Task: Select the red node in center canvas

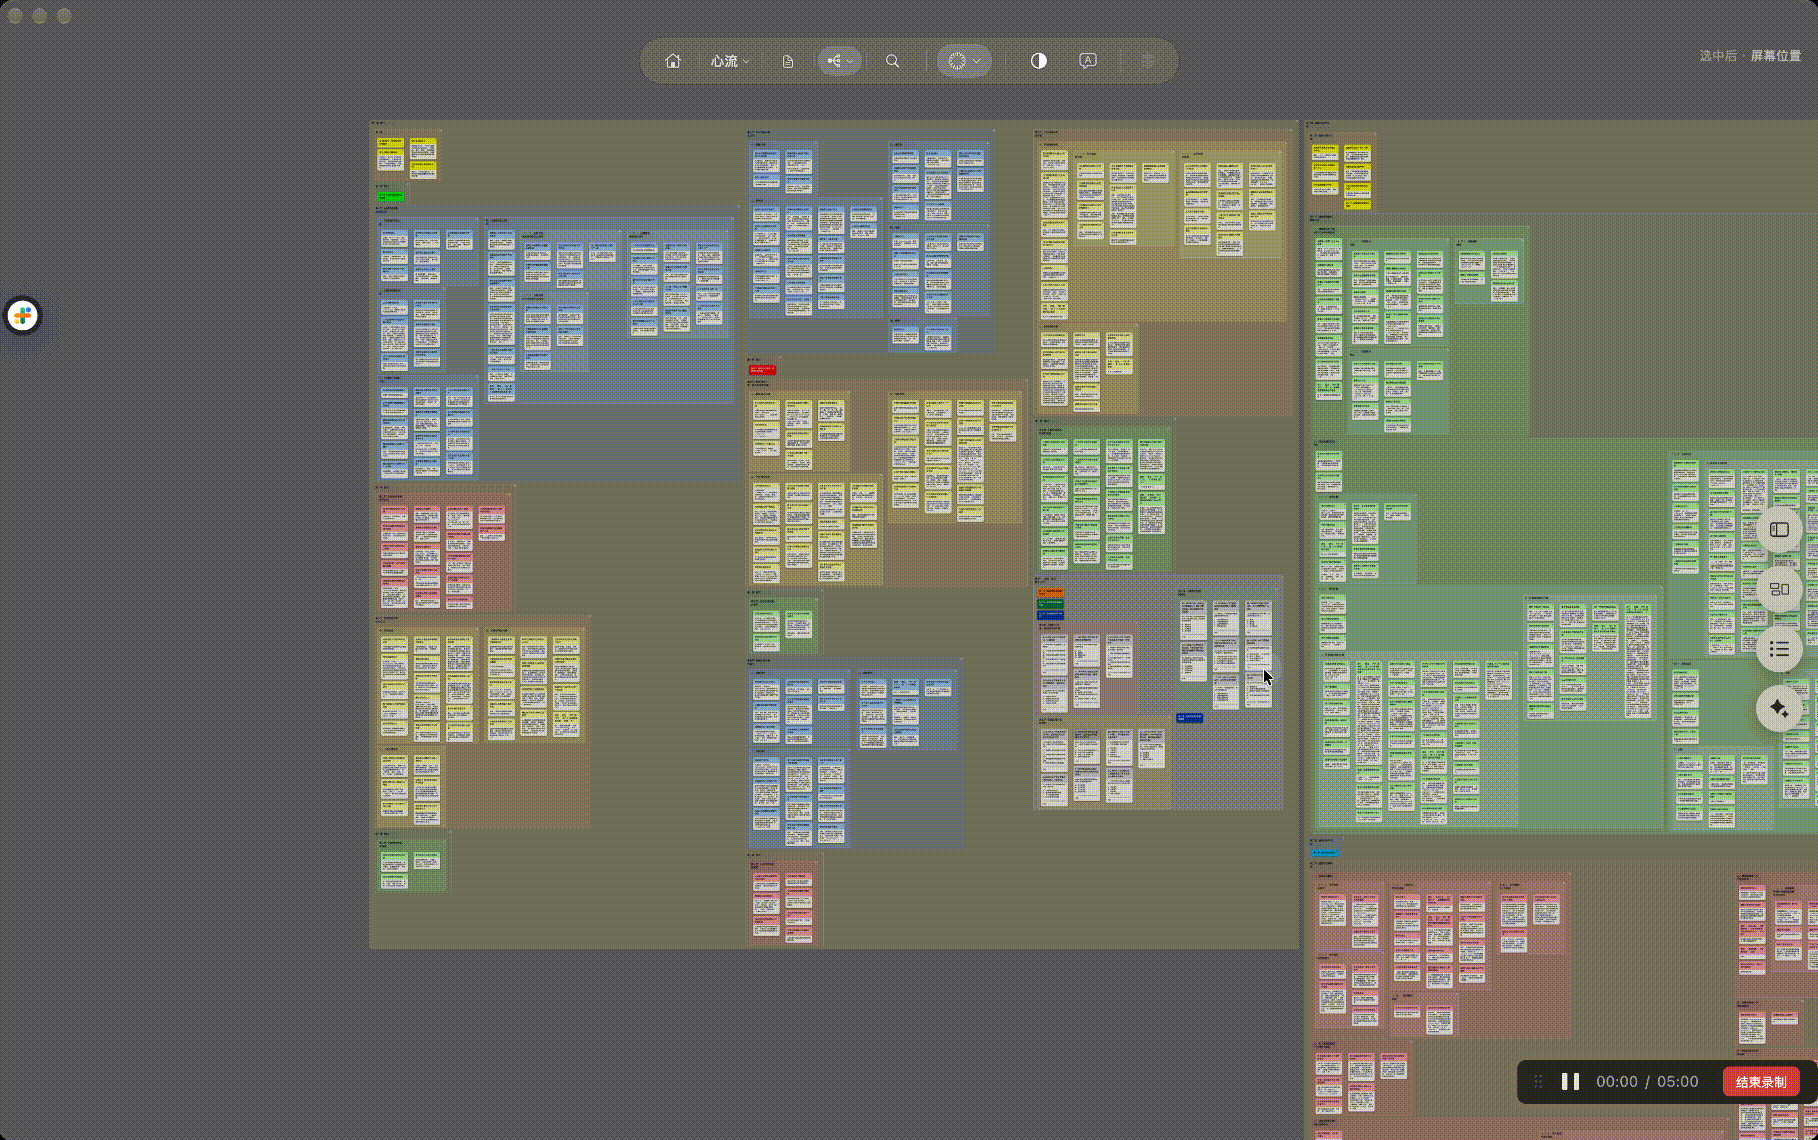Action: (x=762, y=370)
